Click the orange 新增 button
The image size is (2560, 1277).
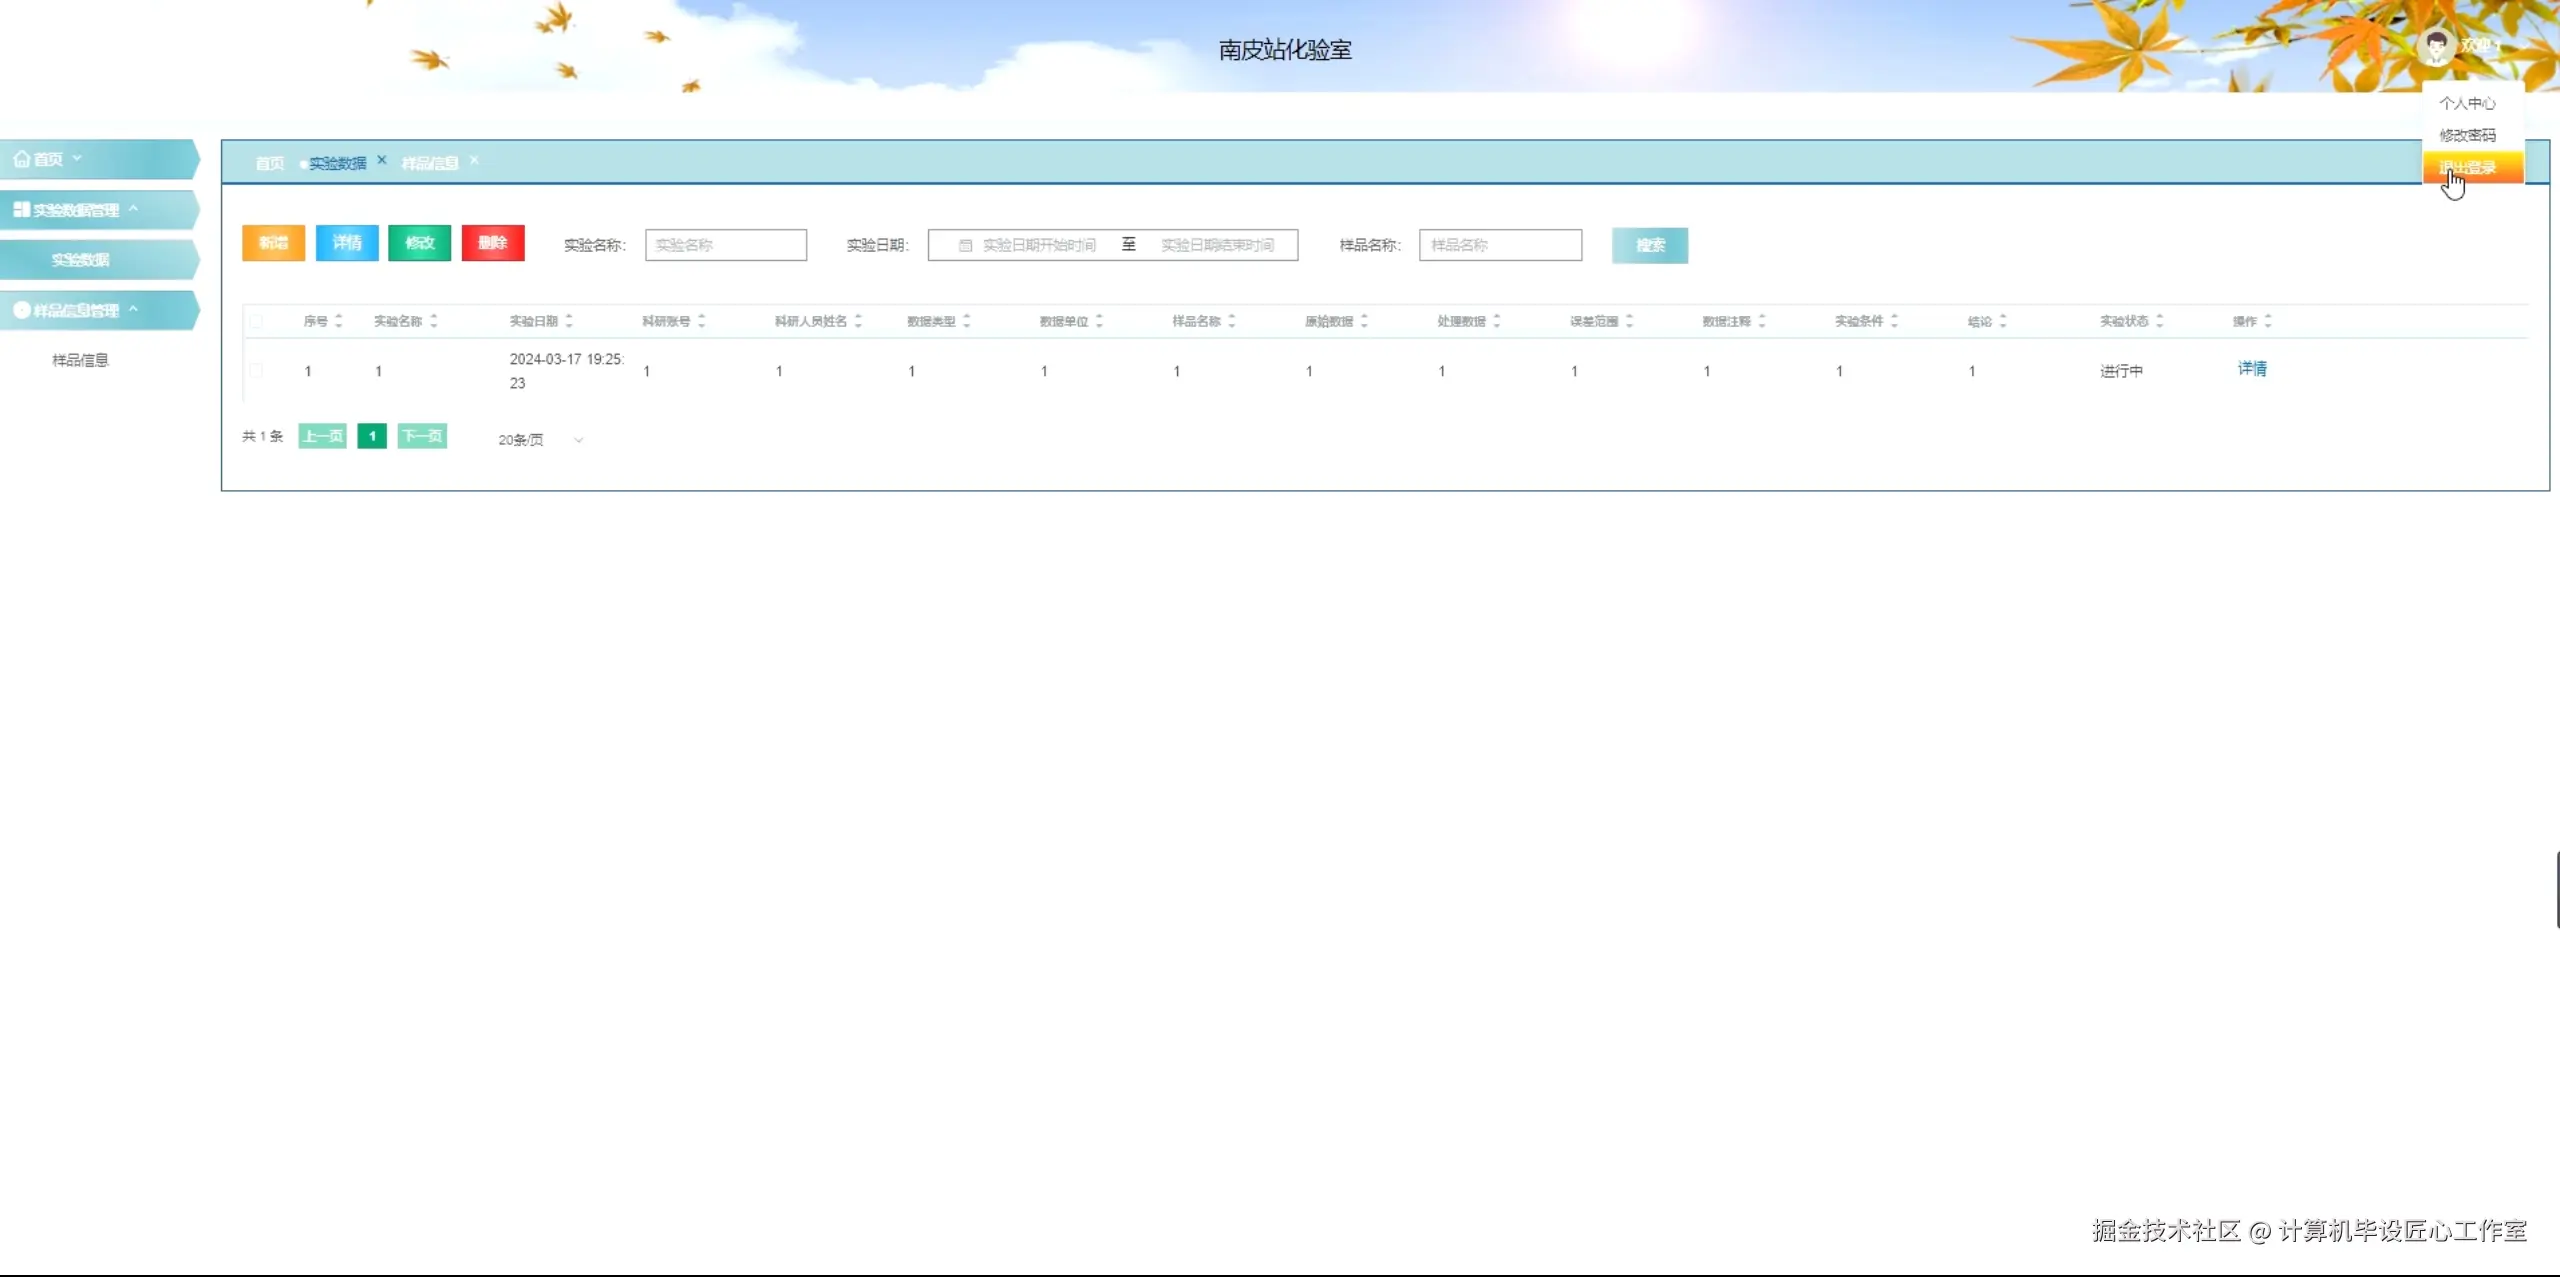point(273,243)
